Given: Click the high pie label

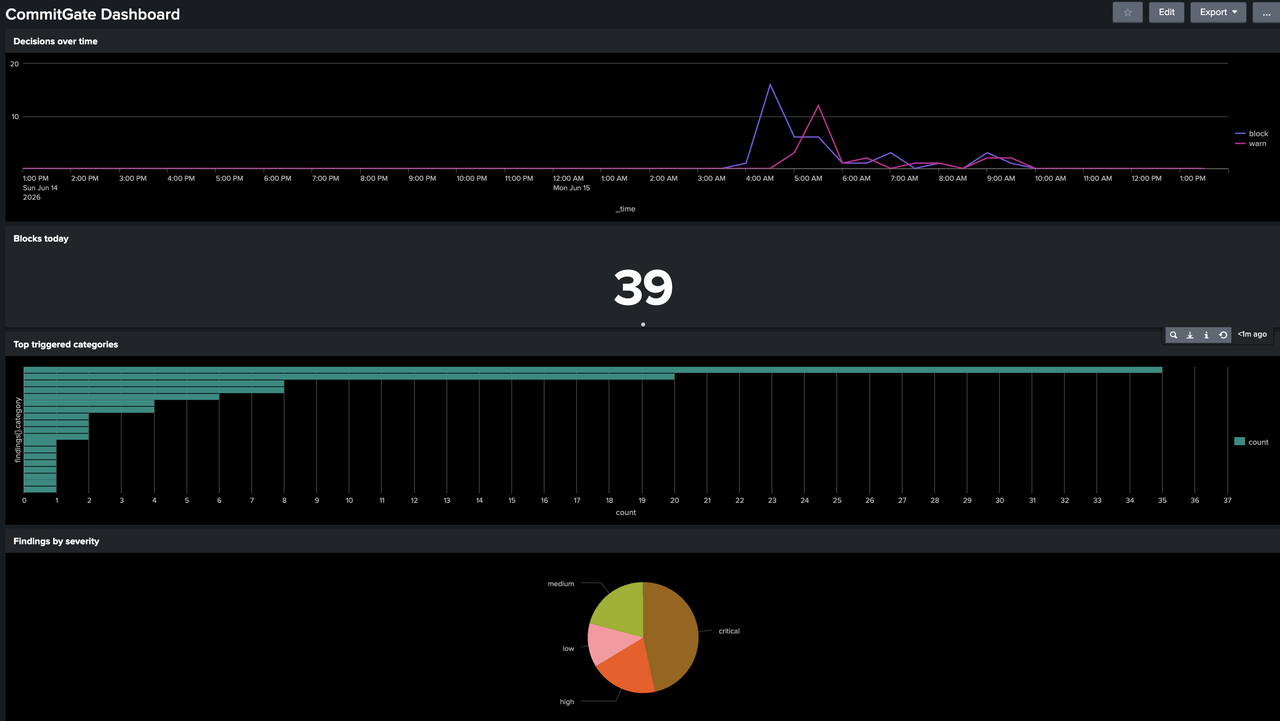Looking at the screenshot, I should click(567, 702).
